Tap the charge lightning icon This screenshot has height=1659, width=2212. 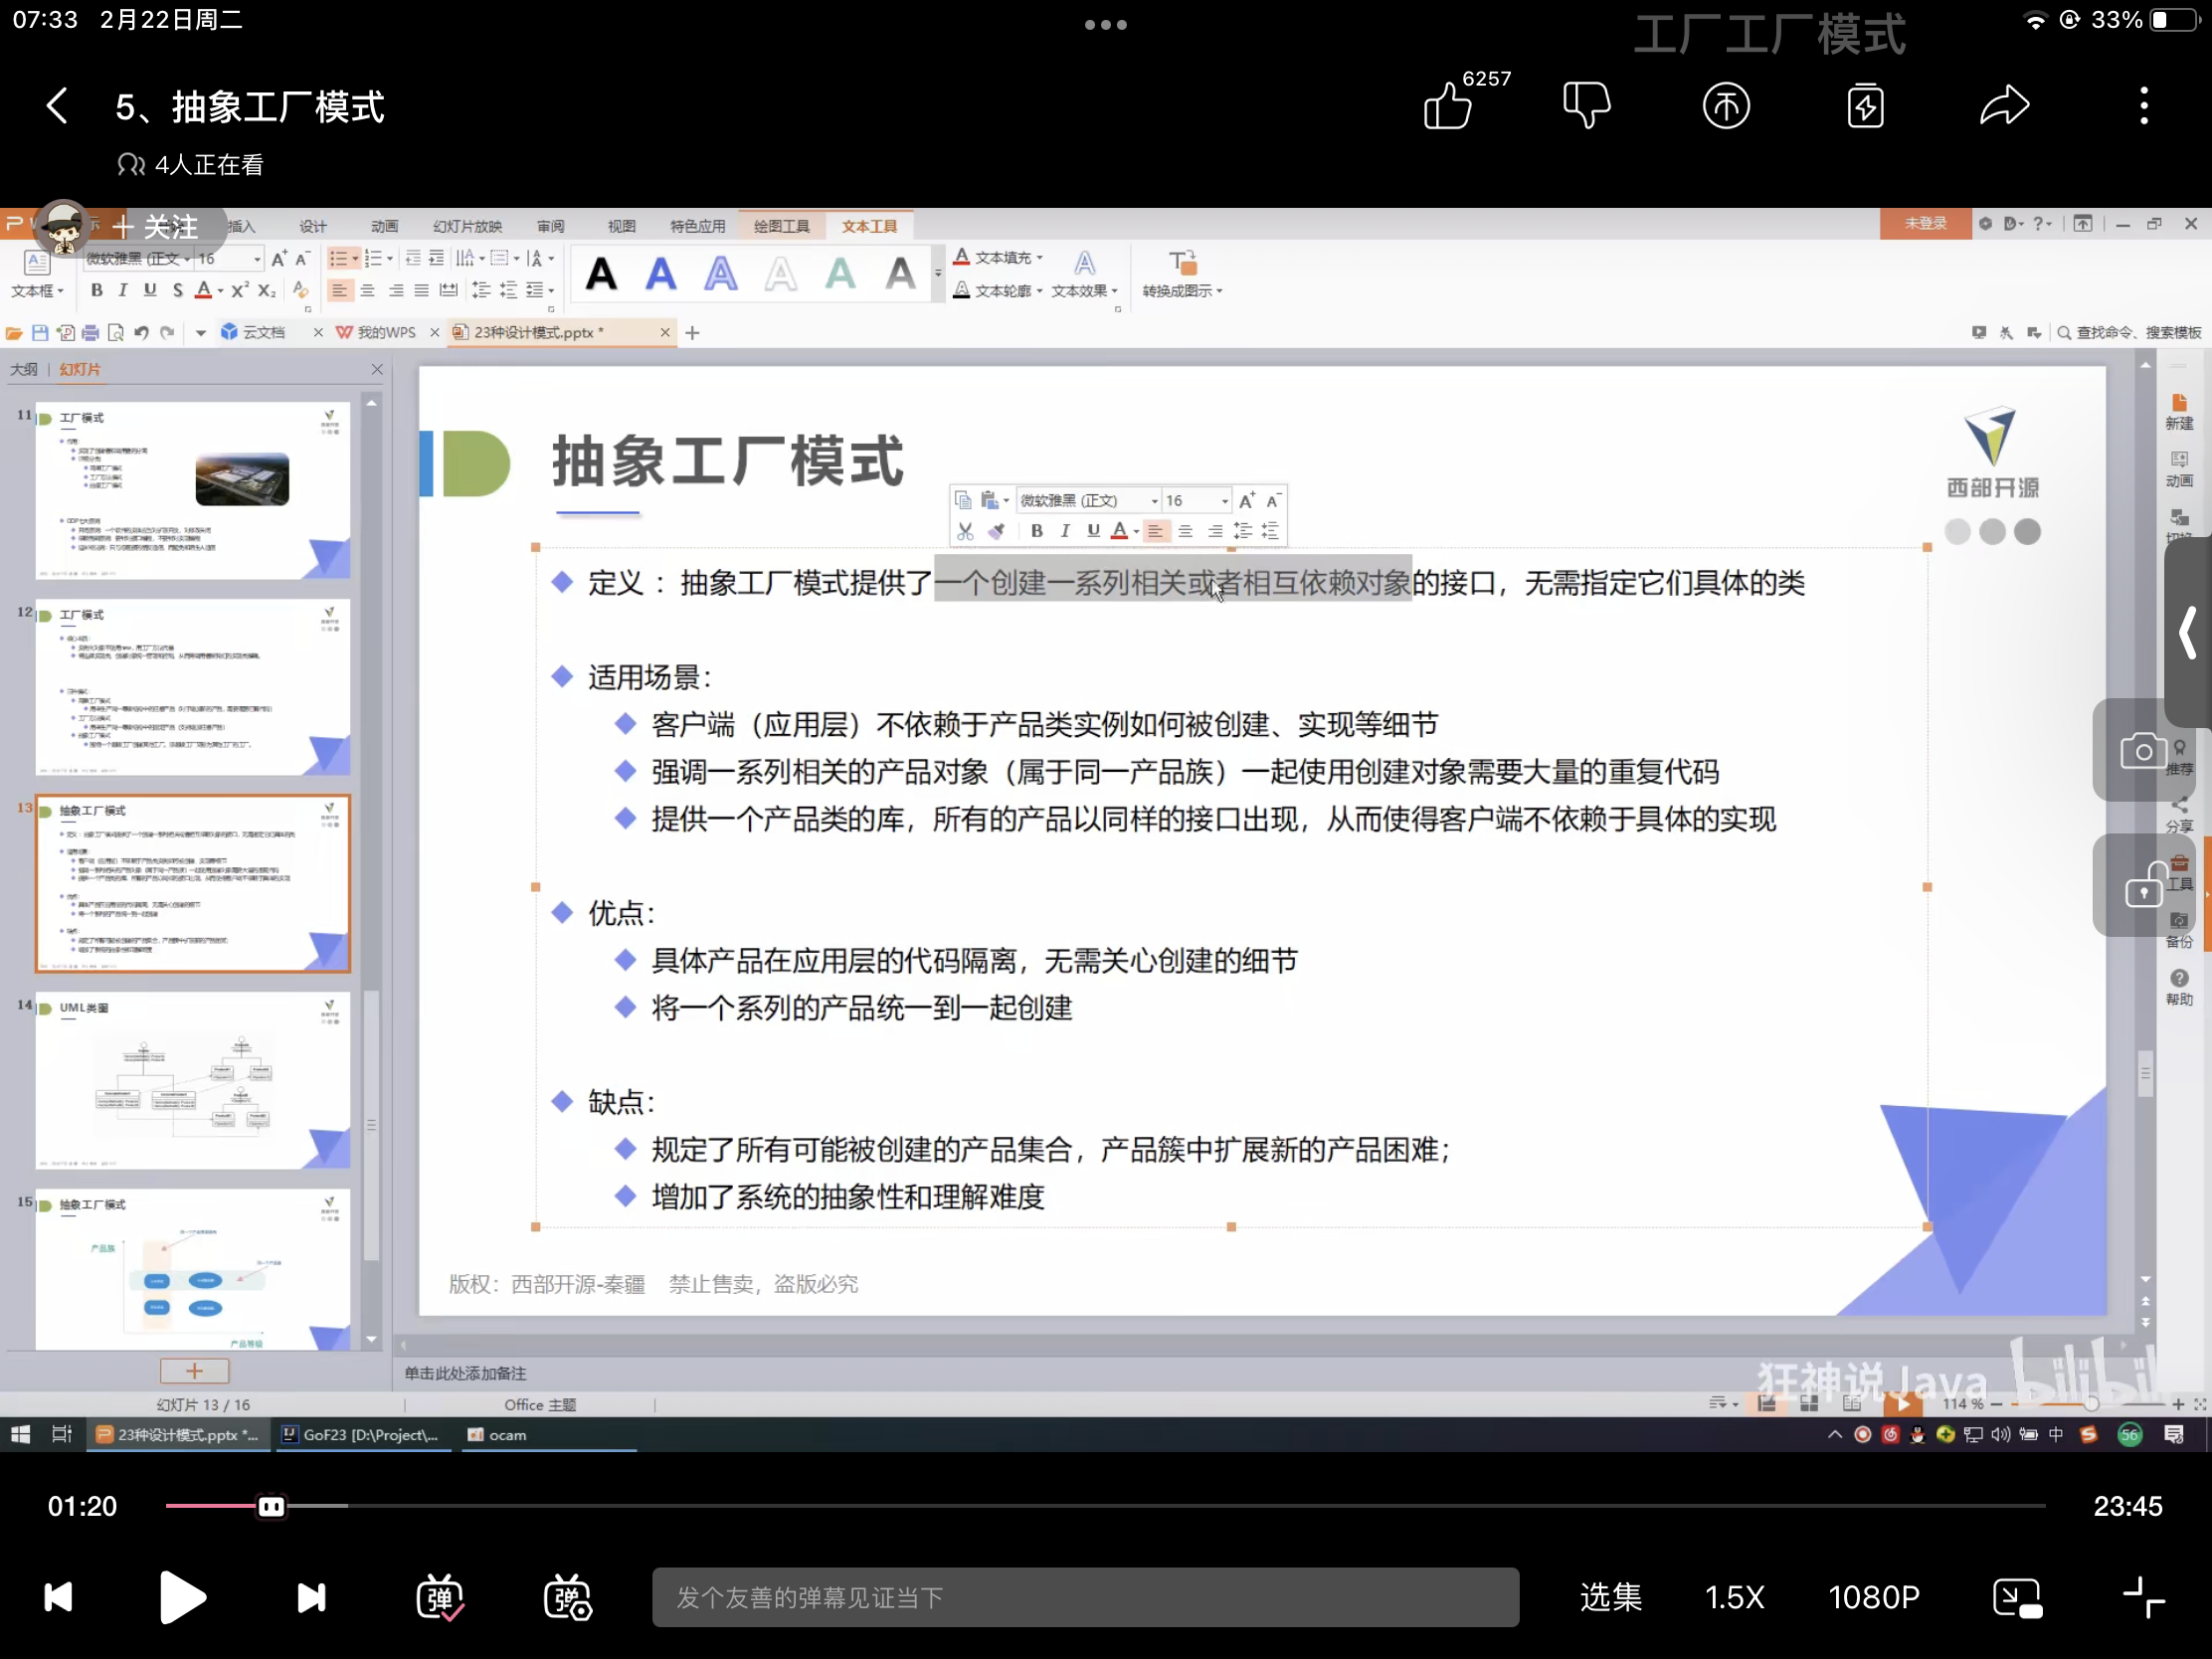point(1866,106)
